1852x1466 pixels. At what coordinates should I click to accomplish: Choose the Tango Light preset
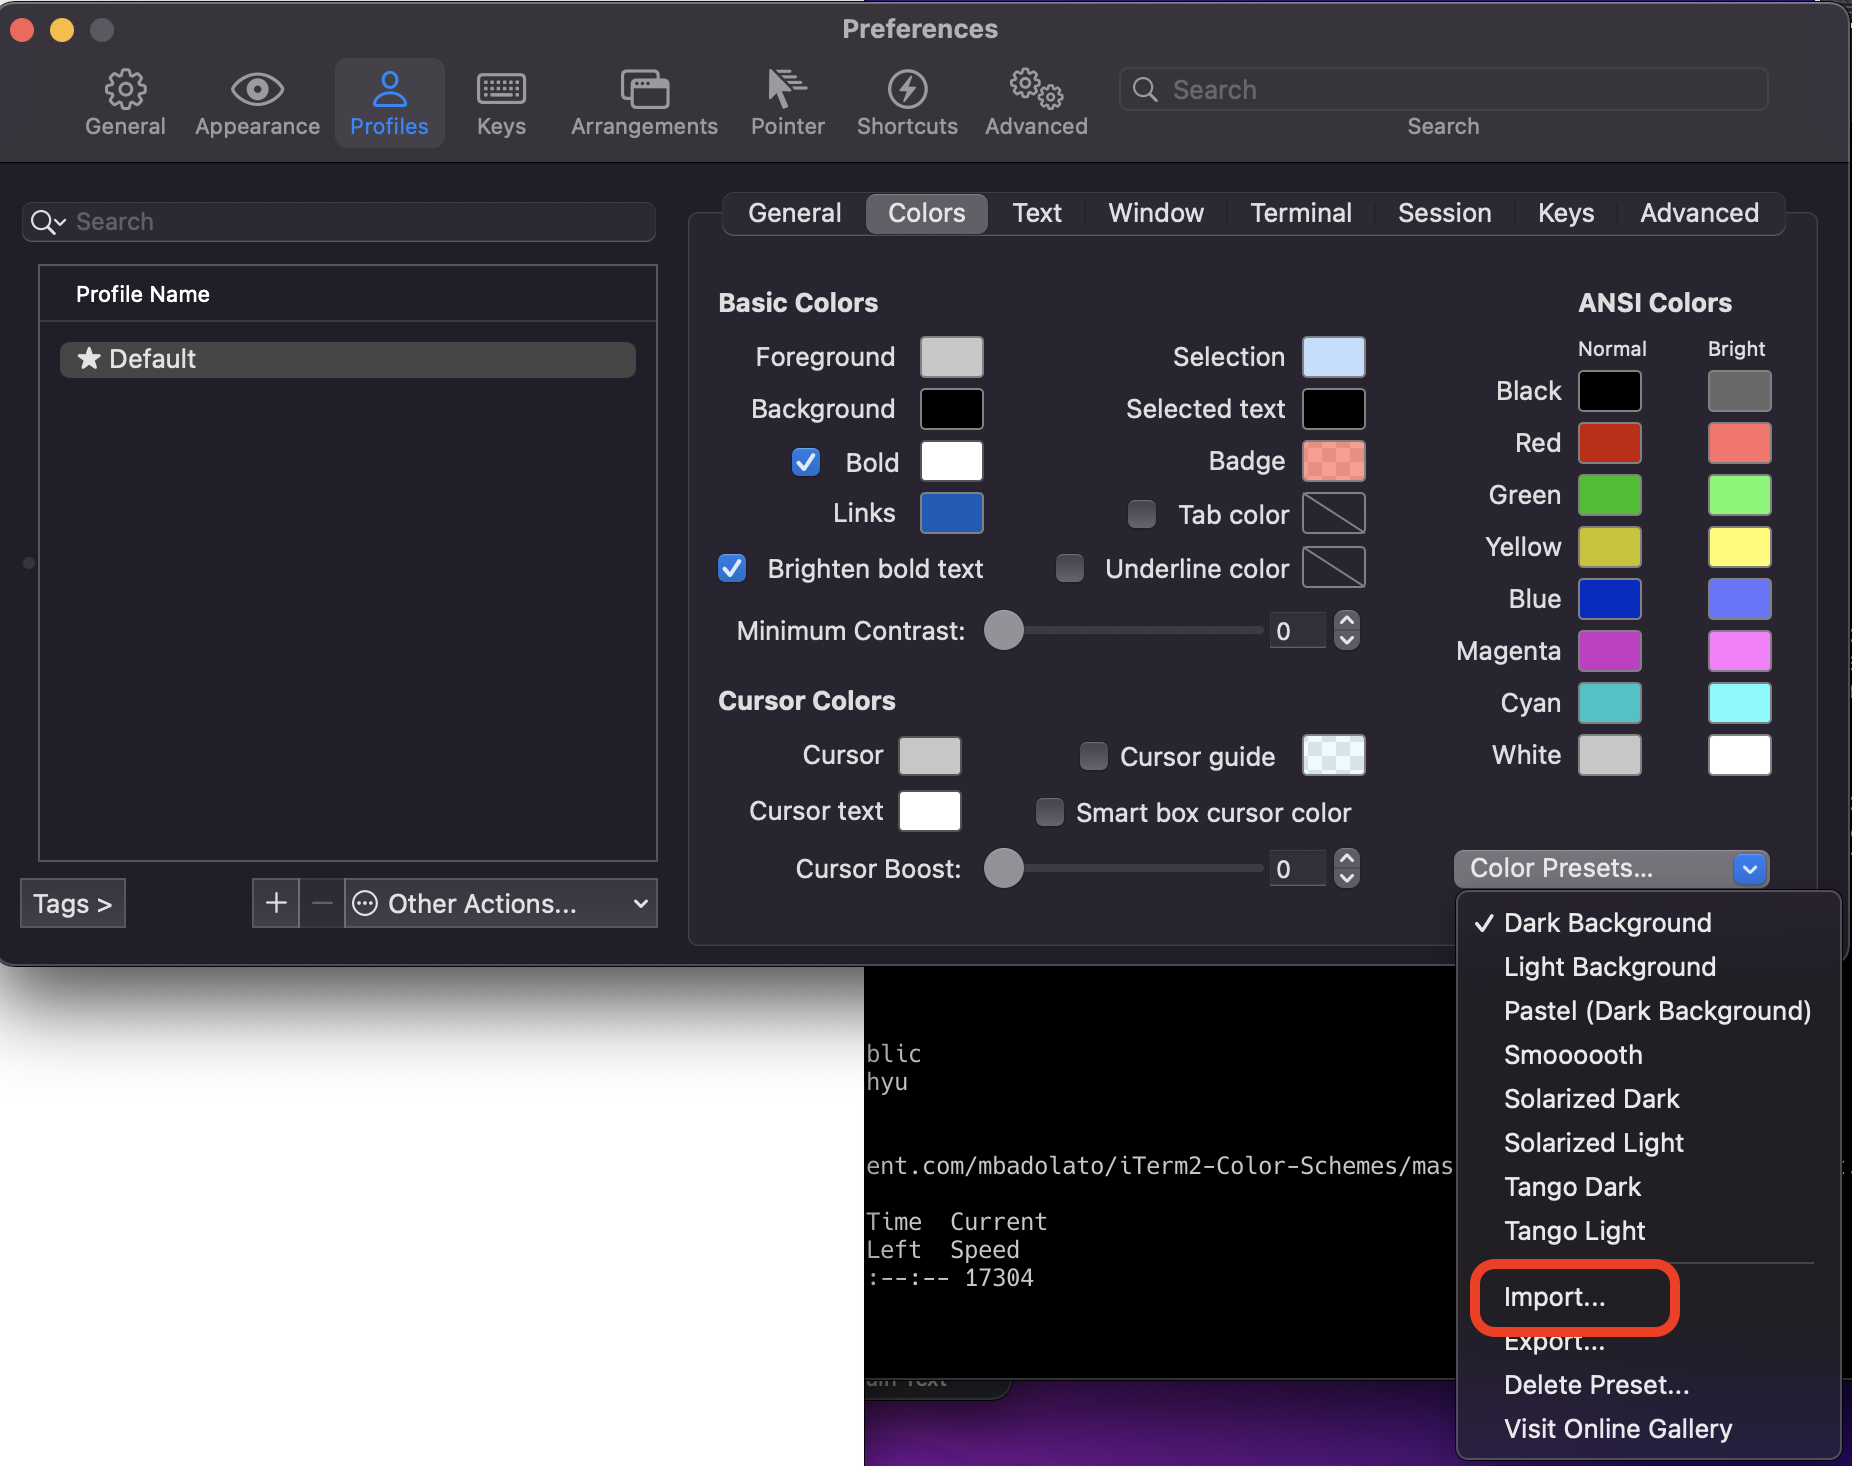pos(1648,1231)
